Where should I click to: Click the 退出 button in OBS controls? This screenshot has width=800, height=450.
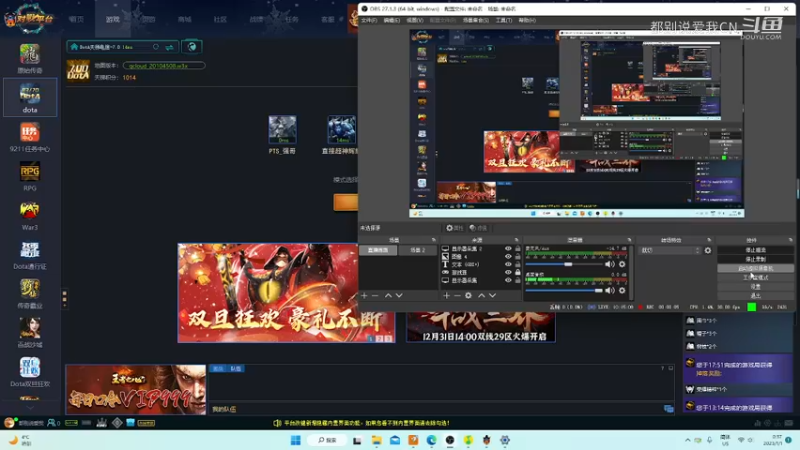pos(756,296)
